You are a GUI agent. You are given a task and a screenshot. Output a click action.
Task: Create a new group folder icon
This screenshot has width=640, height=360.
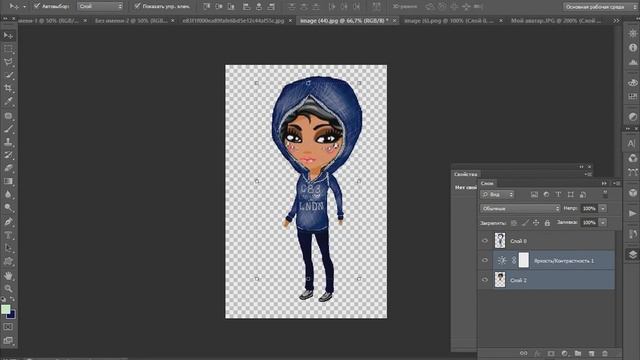pos(578,353)
